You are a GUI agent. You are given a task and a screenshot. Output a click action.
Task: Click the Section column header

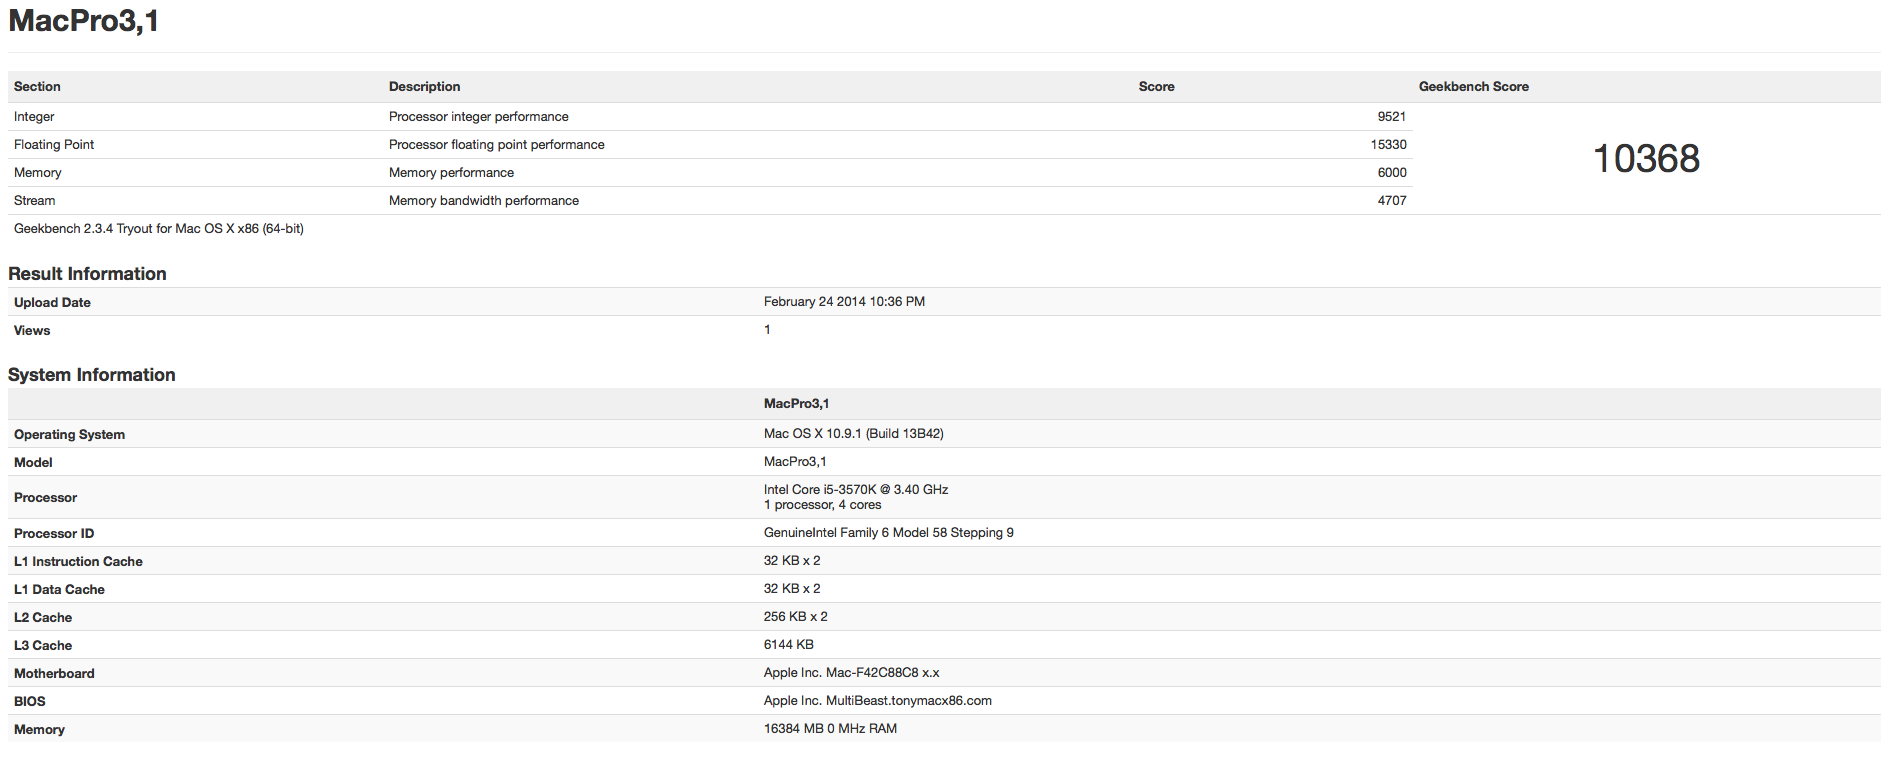(x=37, y=87)
